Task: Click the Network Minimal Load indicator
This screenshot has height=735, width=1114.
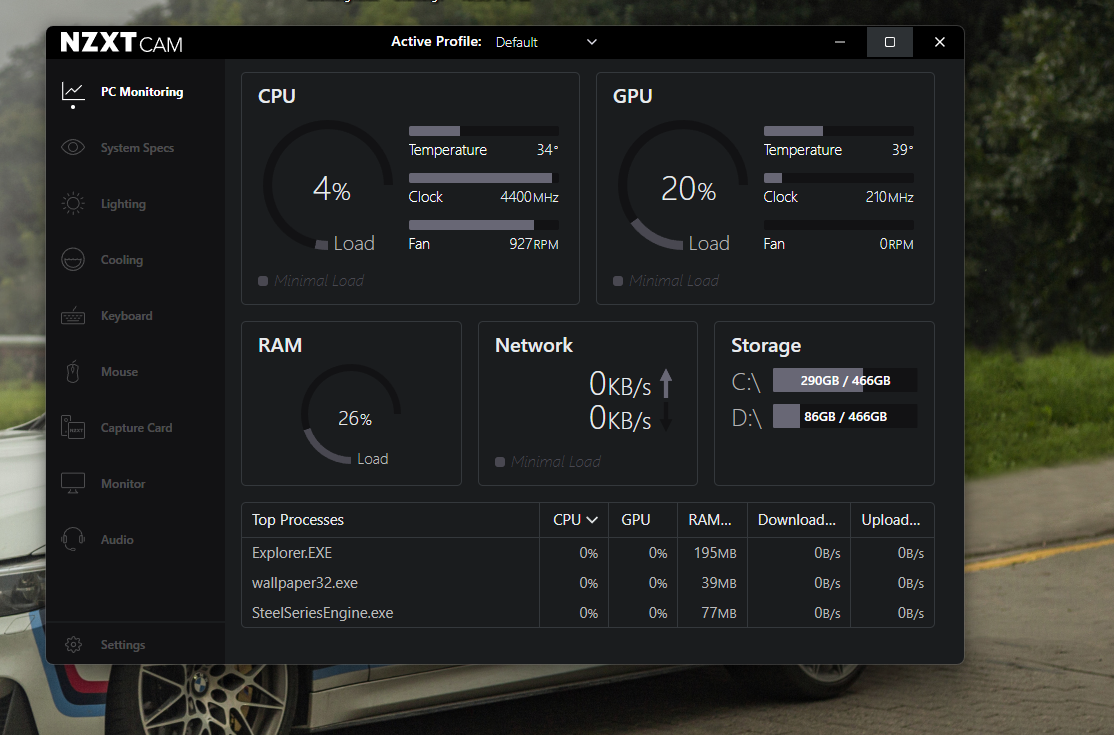Action: (x=548, y=462)
